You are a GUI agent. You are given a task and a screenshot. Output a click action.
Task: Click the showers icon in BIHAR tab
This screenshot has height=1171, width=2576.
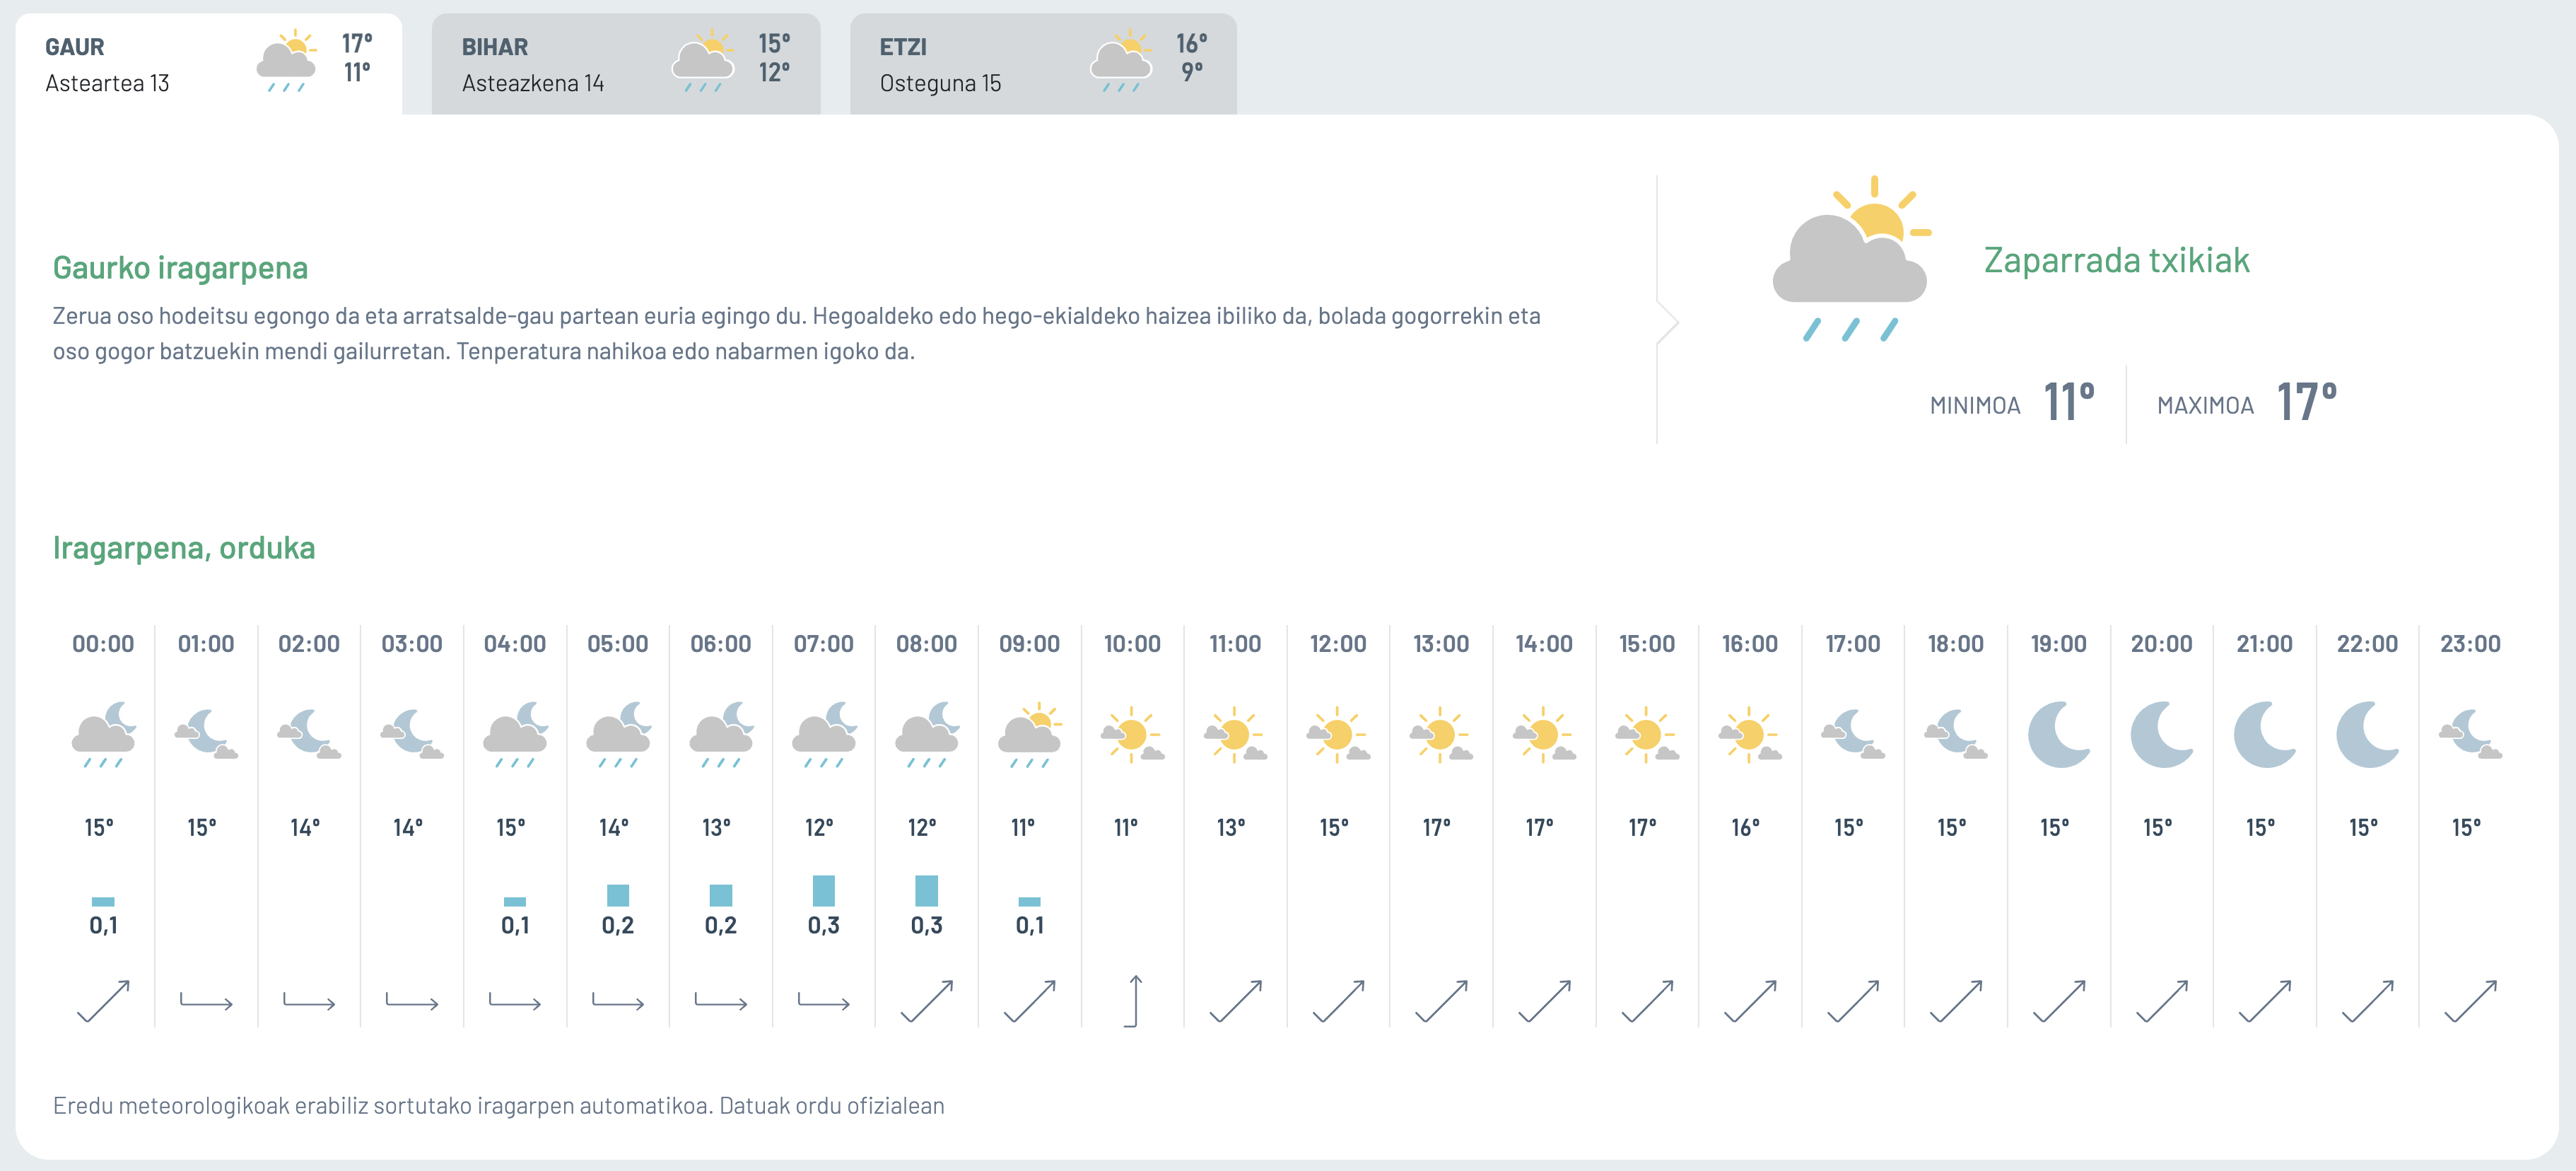pos(703,61)
